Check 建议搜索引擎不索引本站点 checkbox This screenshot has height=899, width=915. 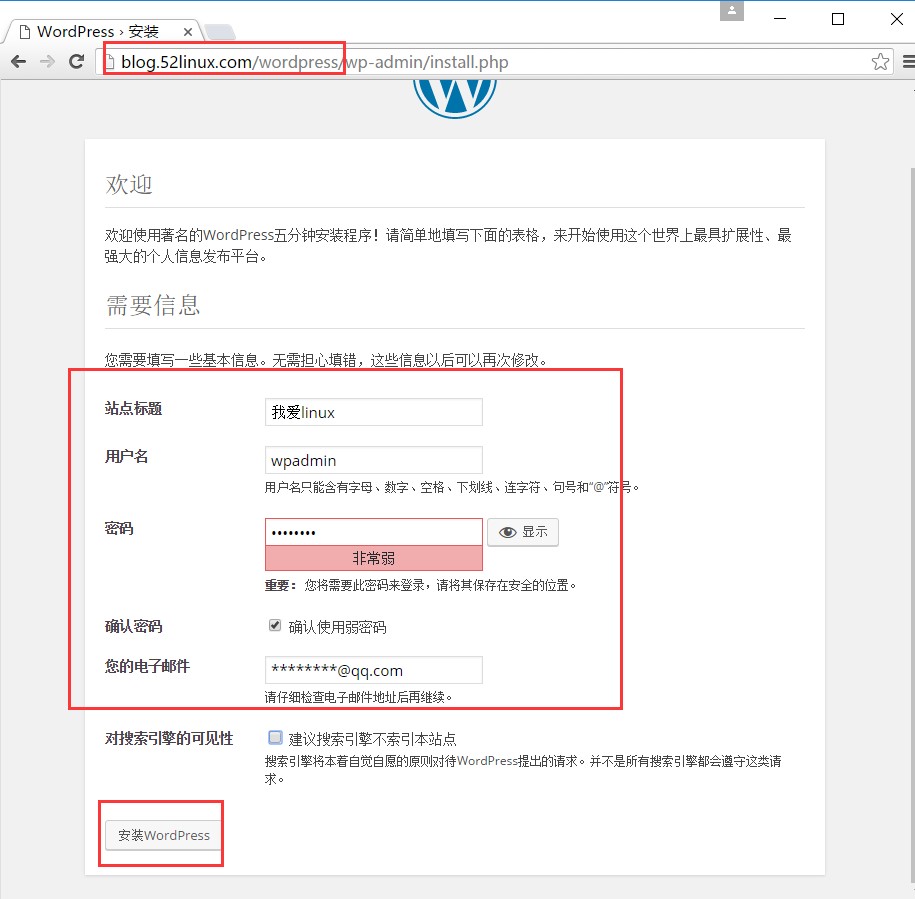275,737
